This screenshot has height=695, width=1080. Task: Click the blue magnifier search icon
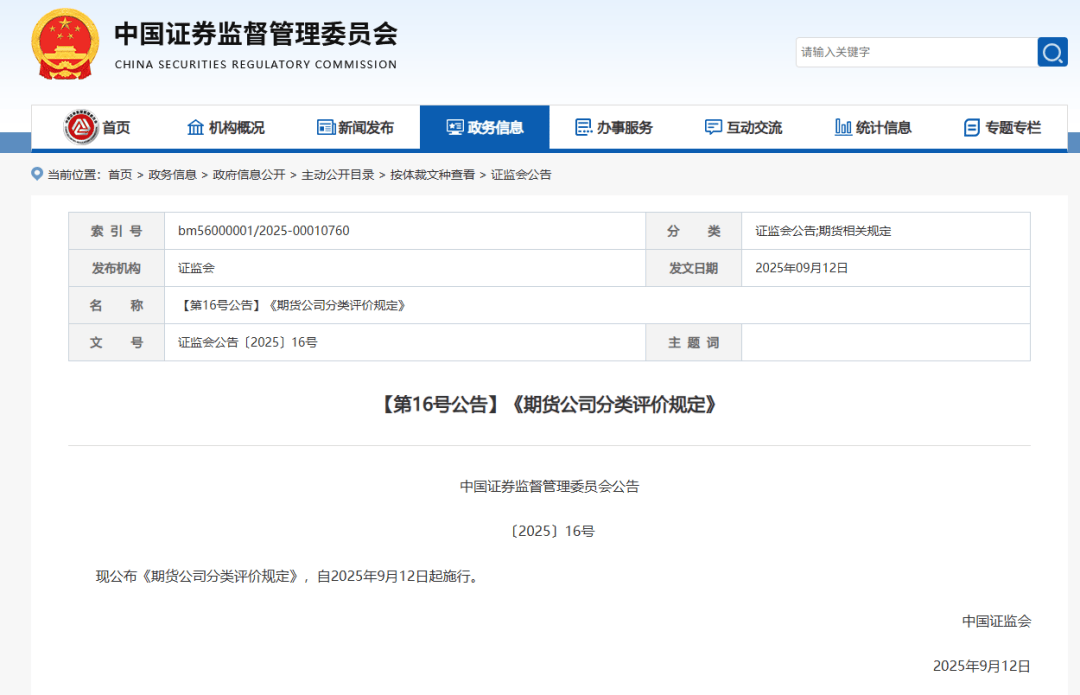coord(1052,52)
